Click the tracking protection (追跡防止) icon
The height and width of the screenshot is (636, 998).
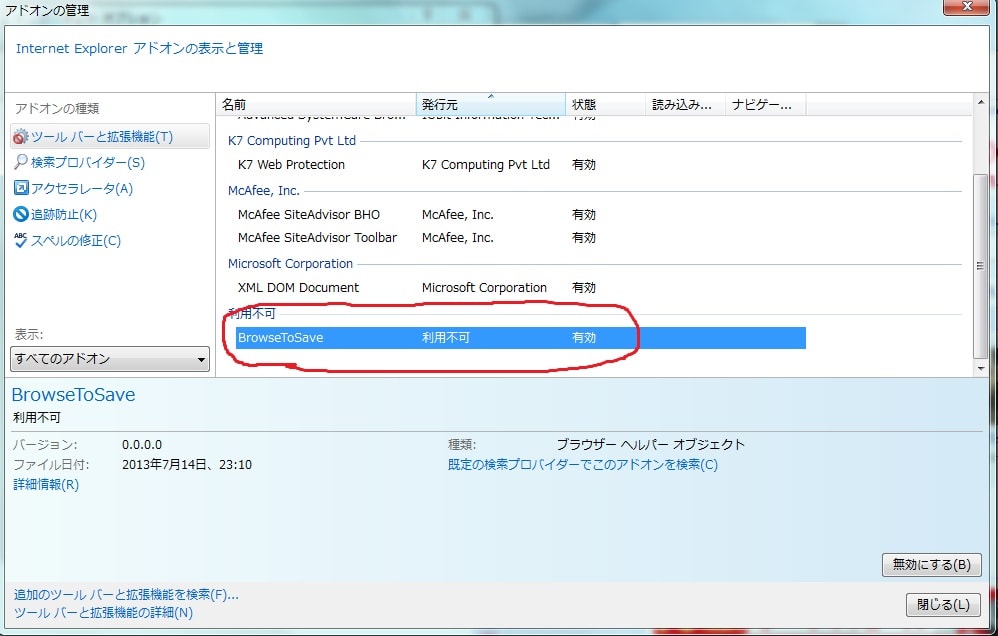pos(21,215)
